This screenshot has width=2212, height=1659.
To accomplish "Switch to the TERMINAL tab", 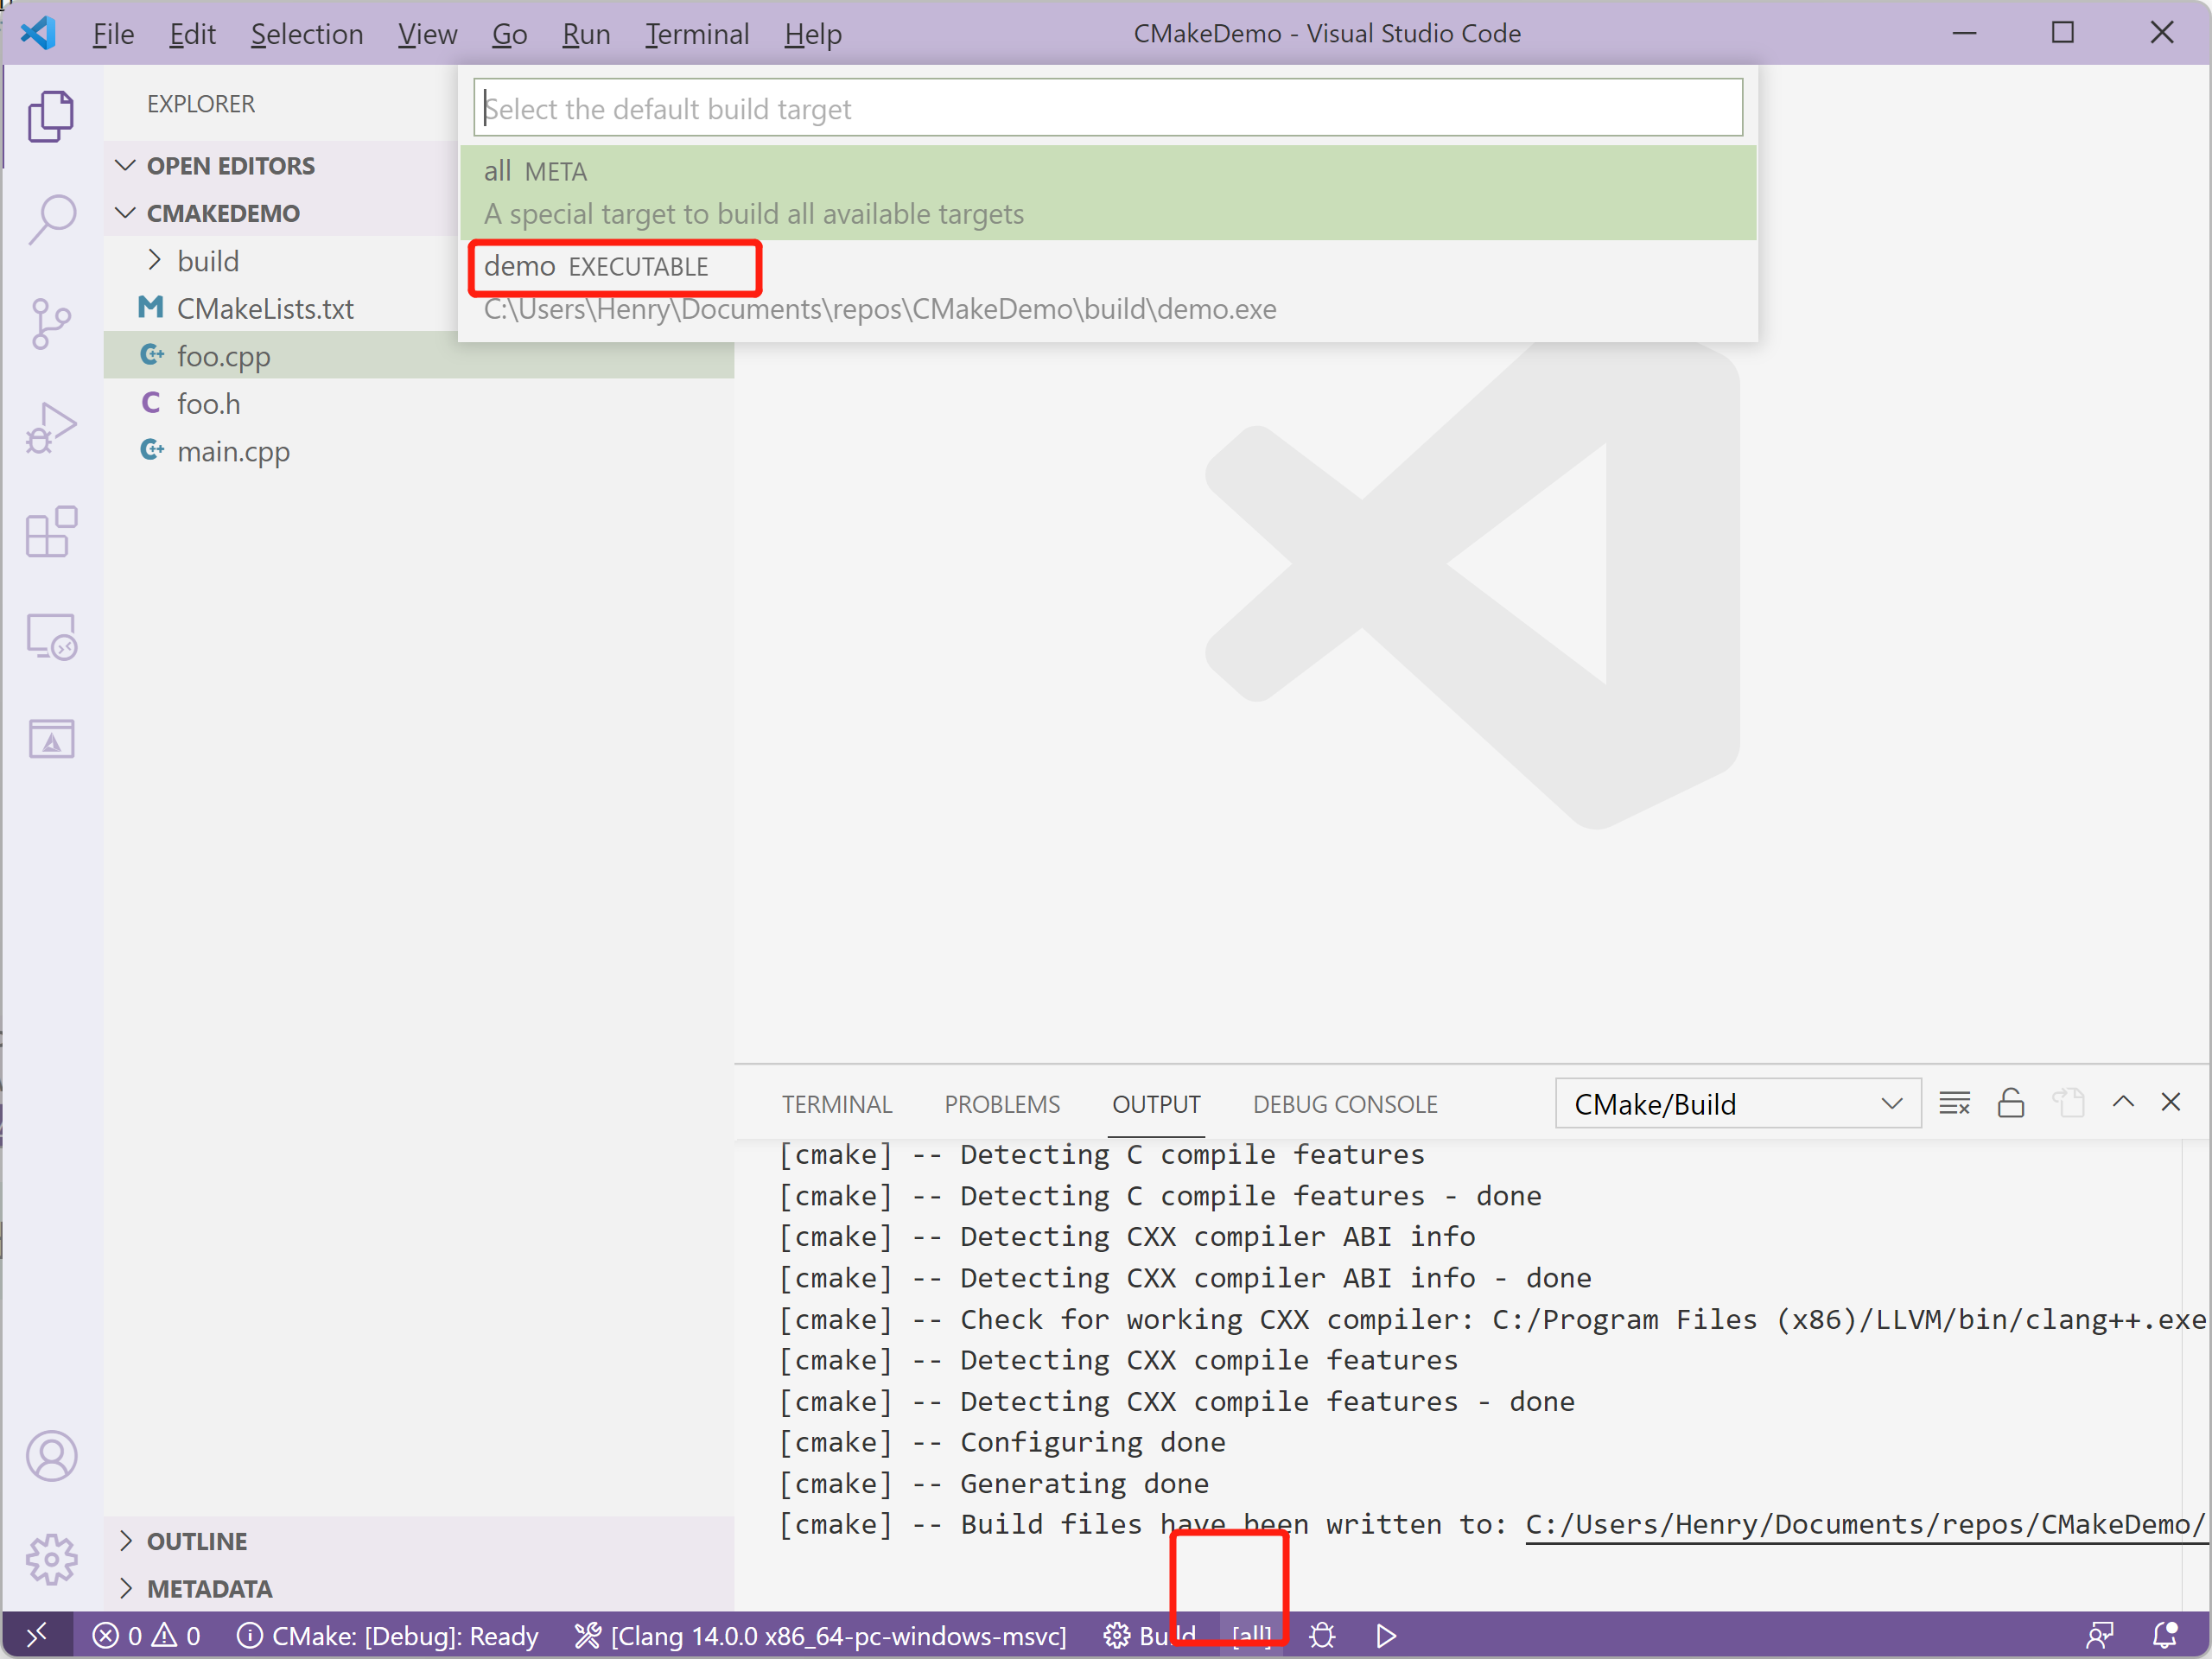I will pos(837,1104).
